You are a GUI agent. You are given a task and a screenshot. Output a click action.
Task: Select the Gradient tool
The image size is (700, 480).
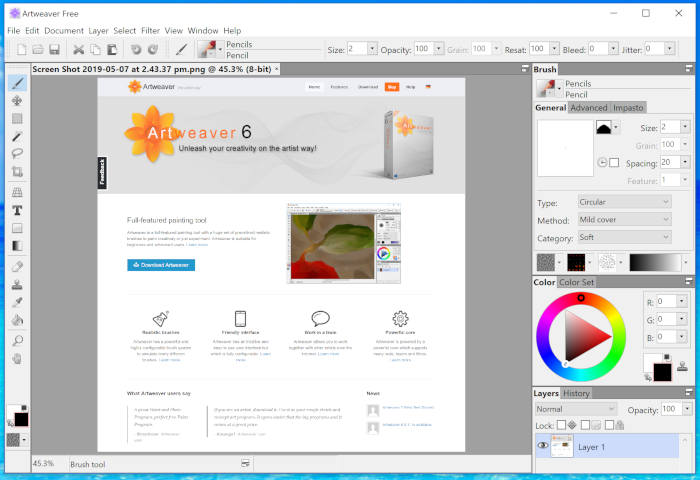coord(17,246)
